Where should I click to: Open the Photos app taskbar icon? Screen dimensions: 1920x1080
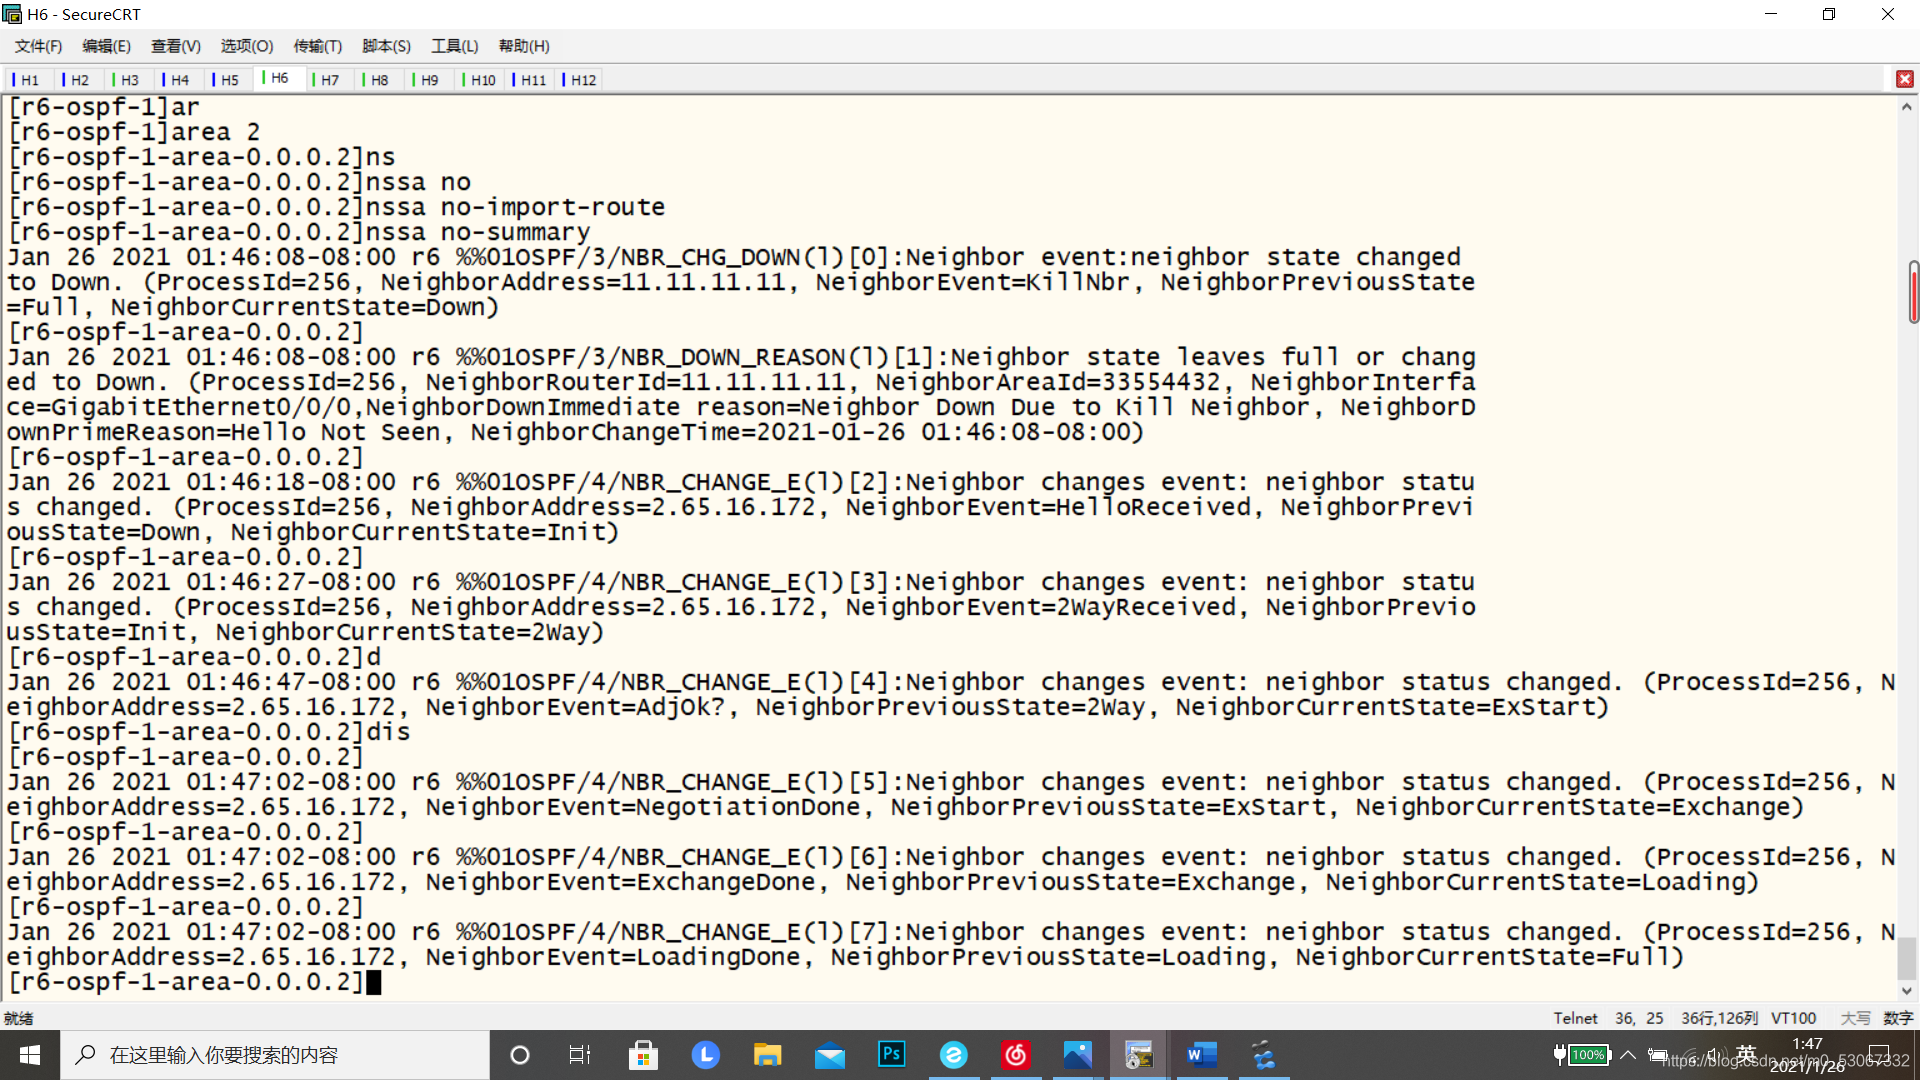pyautogui.click(x=1077, y=1054)
